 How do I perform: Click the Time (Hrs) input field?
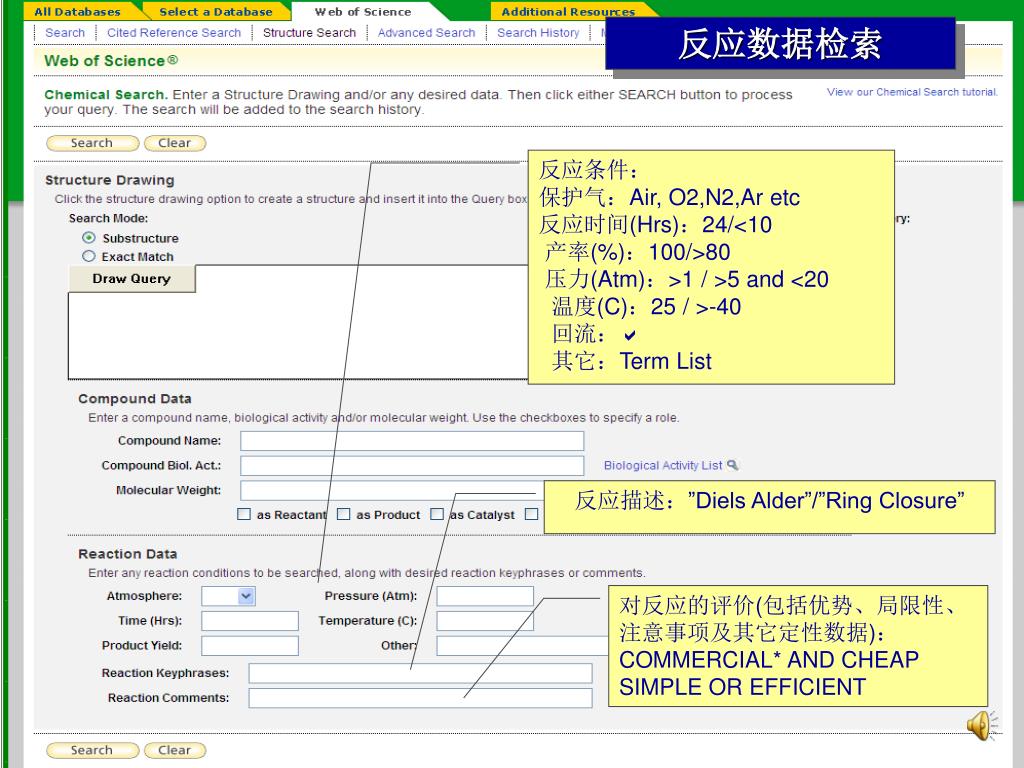249,620
